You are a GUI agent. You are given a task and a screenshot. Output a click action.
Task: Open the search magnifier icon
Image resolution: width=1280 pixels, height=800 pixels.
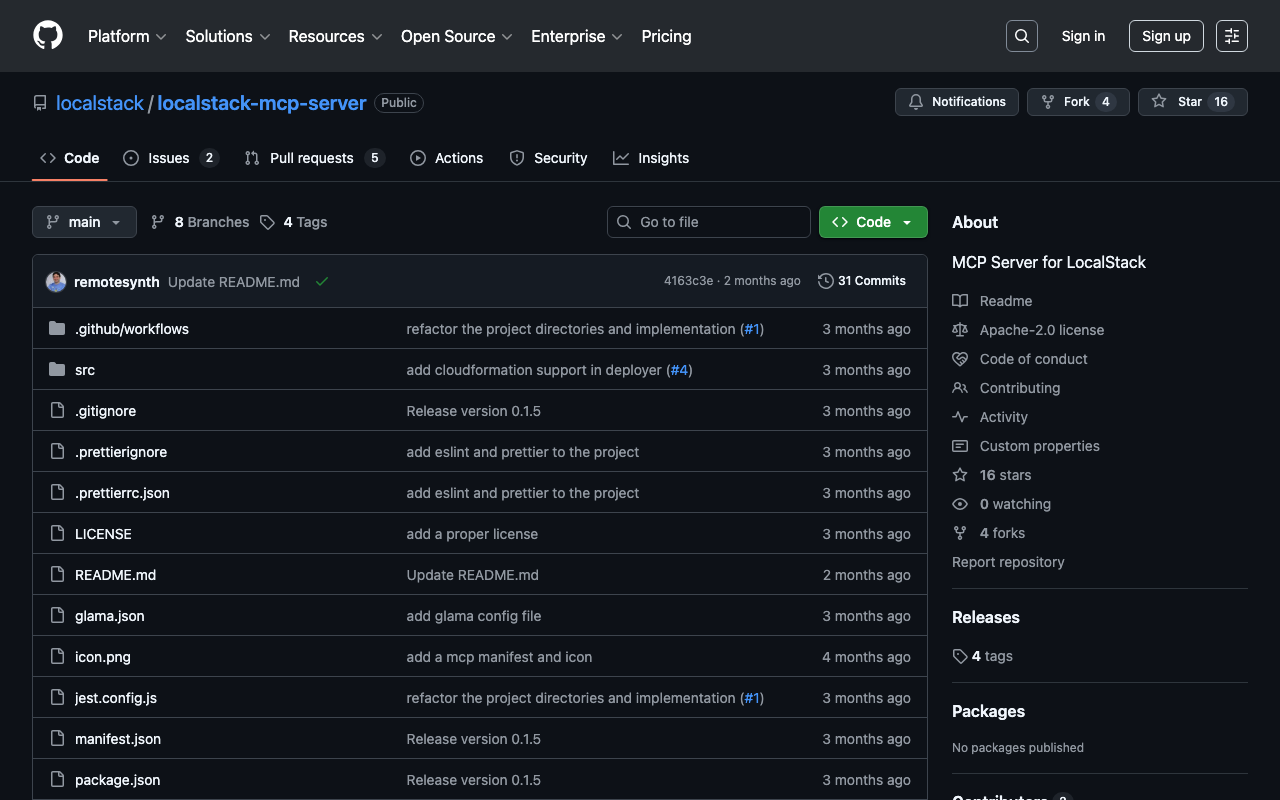coord(1021,36)
